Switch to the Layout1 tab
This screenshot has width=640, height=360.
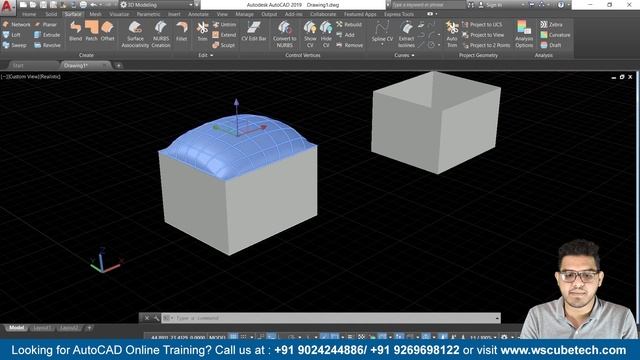(42, 328)
